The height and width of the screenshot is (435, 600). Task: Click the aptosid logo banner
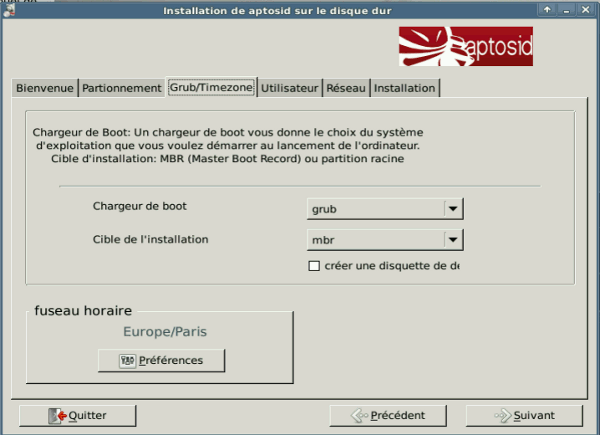click(466, 46)
